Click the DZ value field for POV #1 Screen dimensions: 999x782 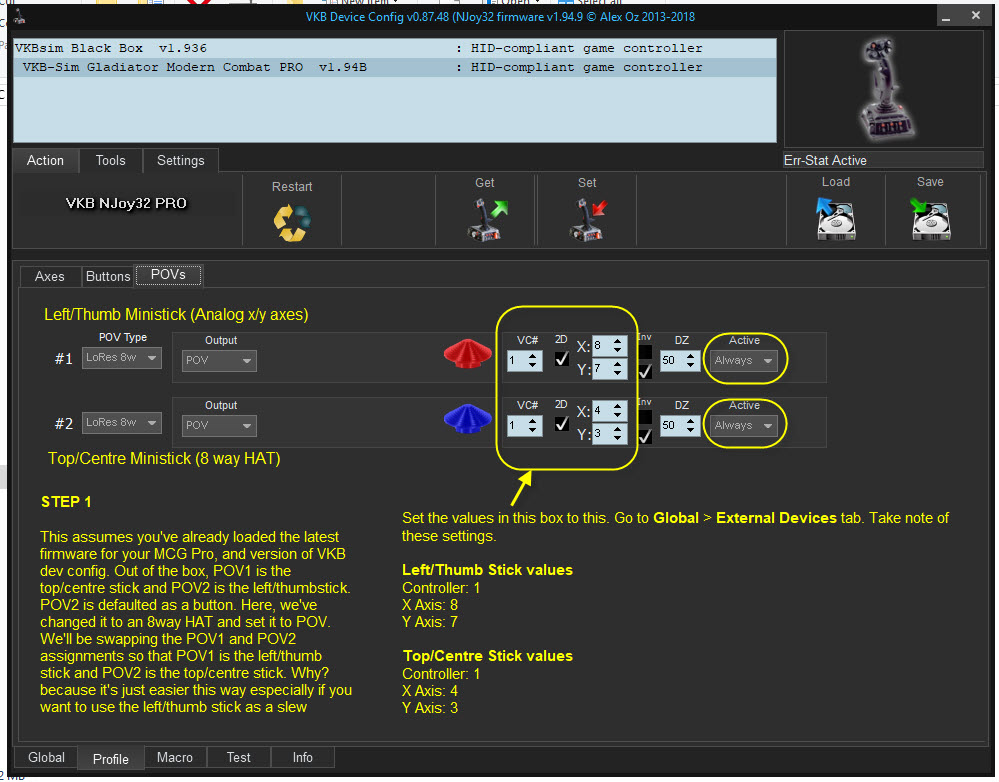click(674, 360)
